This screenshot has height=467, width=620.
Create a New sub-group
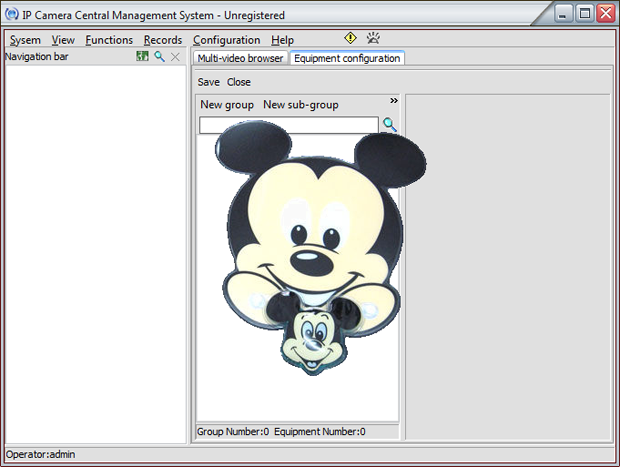pyautogui.click(x=301, y=105)
